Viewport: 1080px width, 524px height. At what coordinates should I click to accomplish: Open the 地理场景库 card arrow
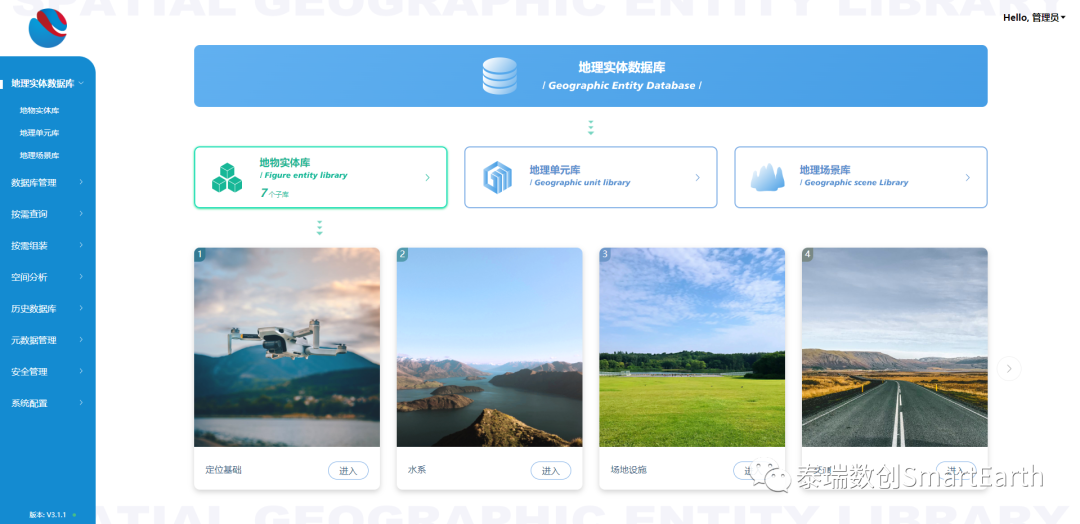[x=967, y=178]
